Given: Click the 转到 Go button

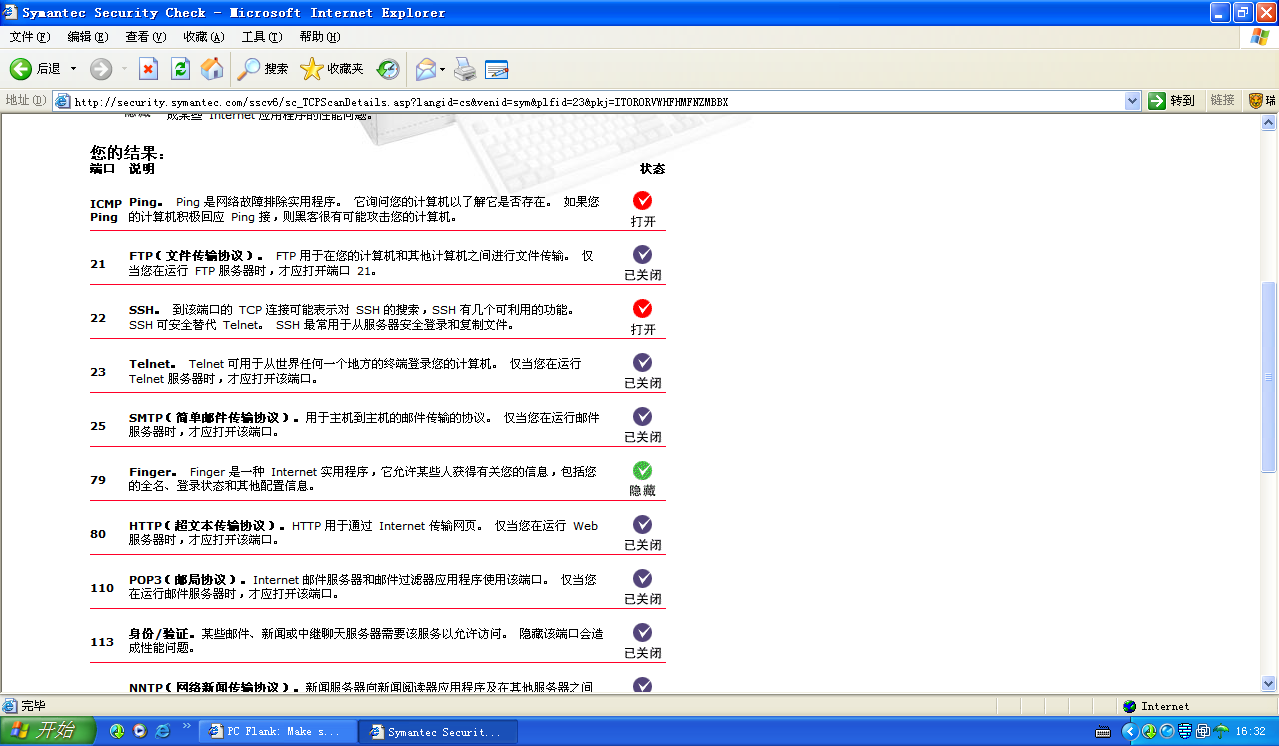Looking at the screenshot, I should pyautogui.click(x=1172, y=101).
